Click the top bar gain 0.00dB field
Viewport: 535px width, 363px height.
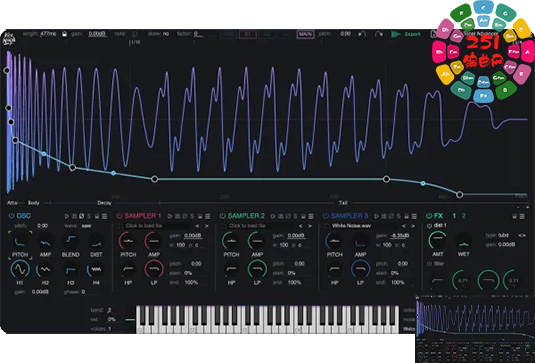point(97,34)
